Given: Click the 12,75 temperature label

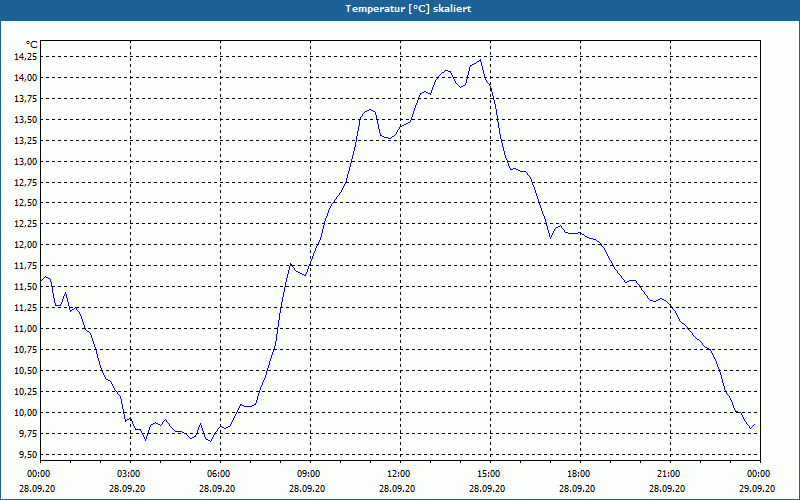Looking at the screenshot, I should coord(26,182).
